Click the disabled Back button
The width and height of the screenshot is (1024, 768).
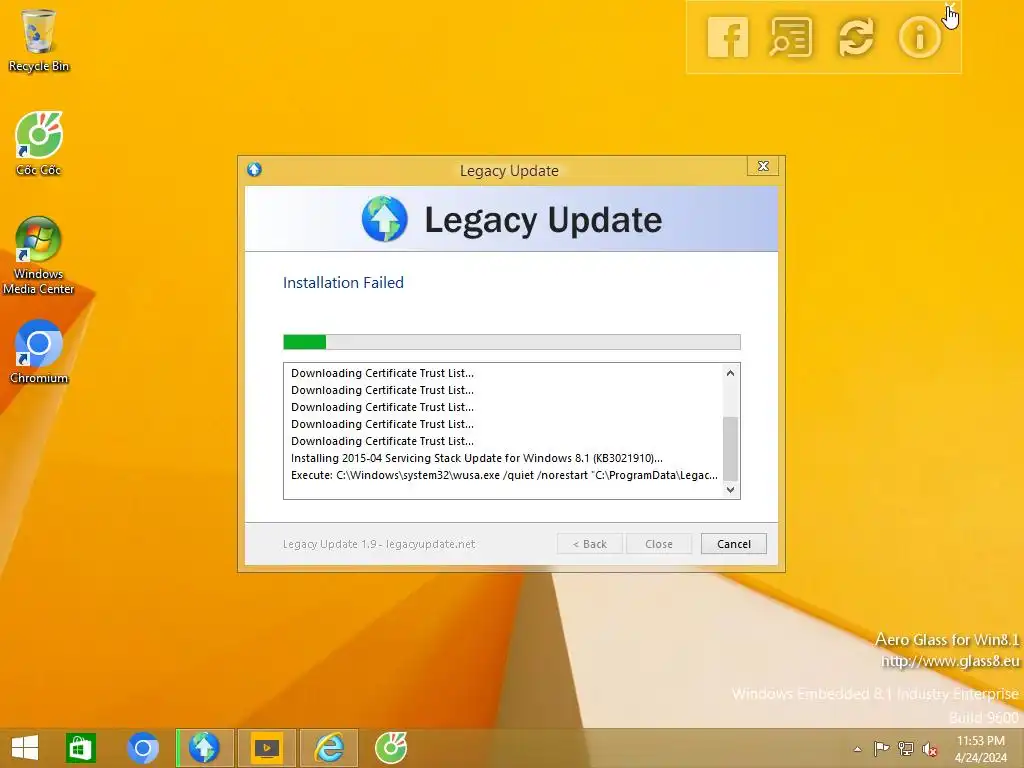tap(590, 543)
